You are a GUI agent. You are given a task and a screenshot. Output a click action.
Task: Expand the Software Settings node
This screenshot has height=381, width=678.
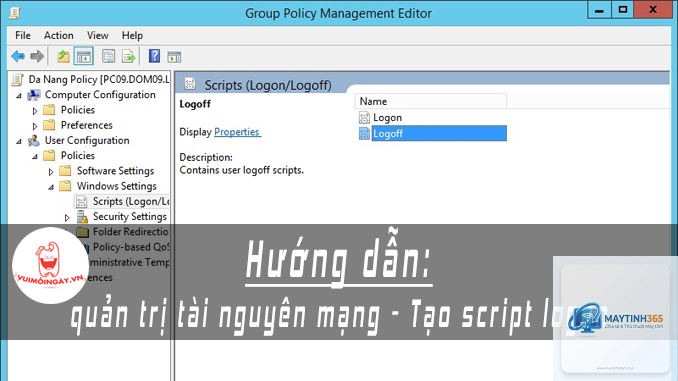51,172
